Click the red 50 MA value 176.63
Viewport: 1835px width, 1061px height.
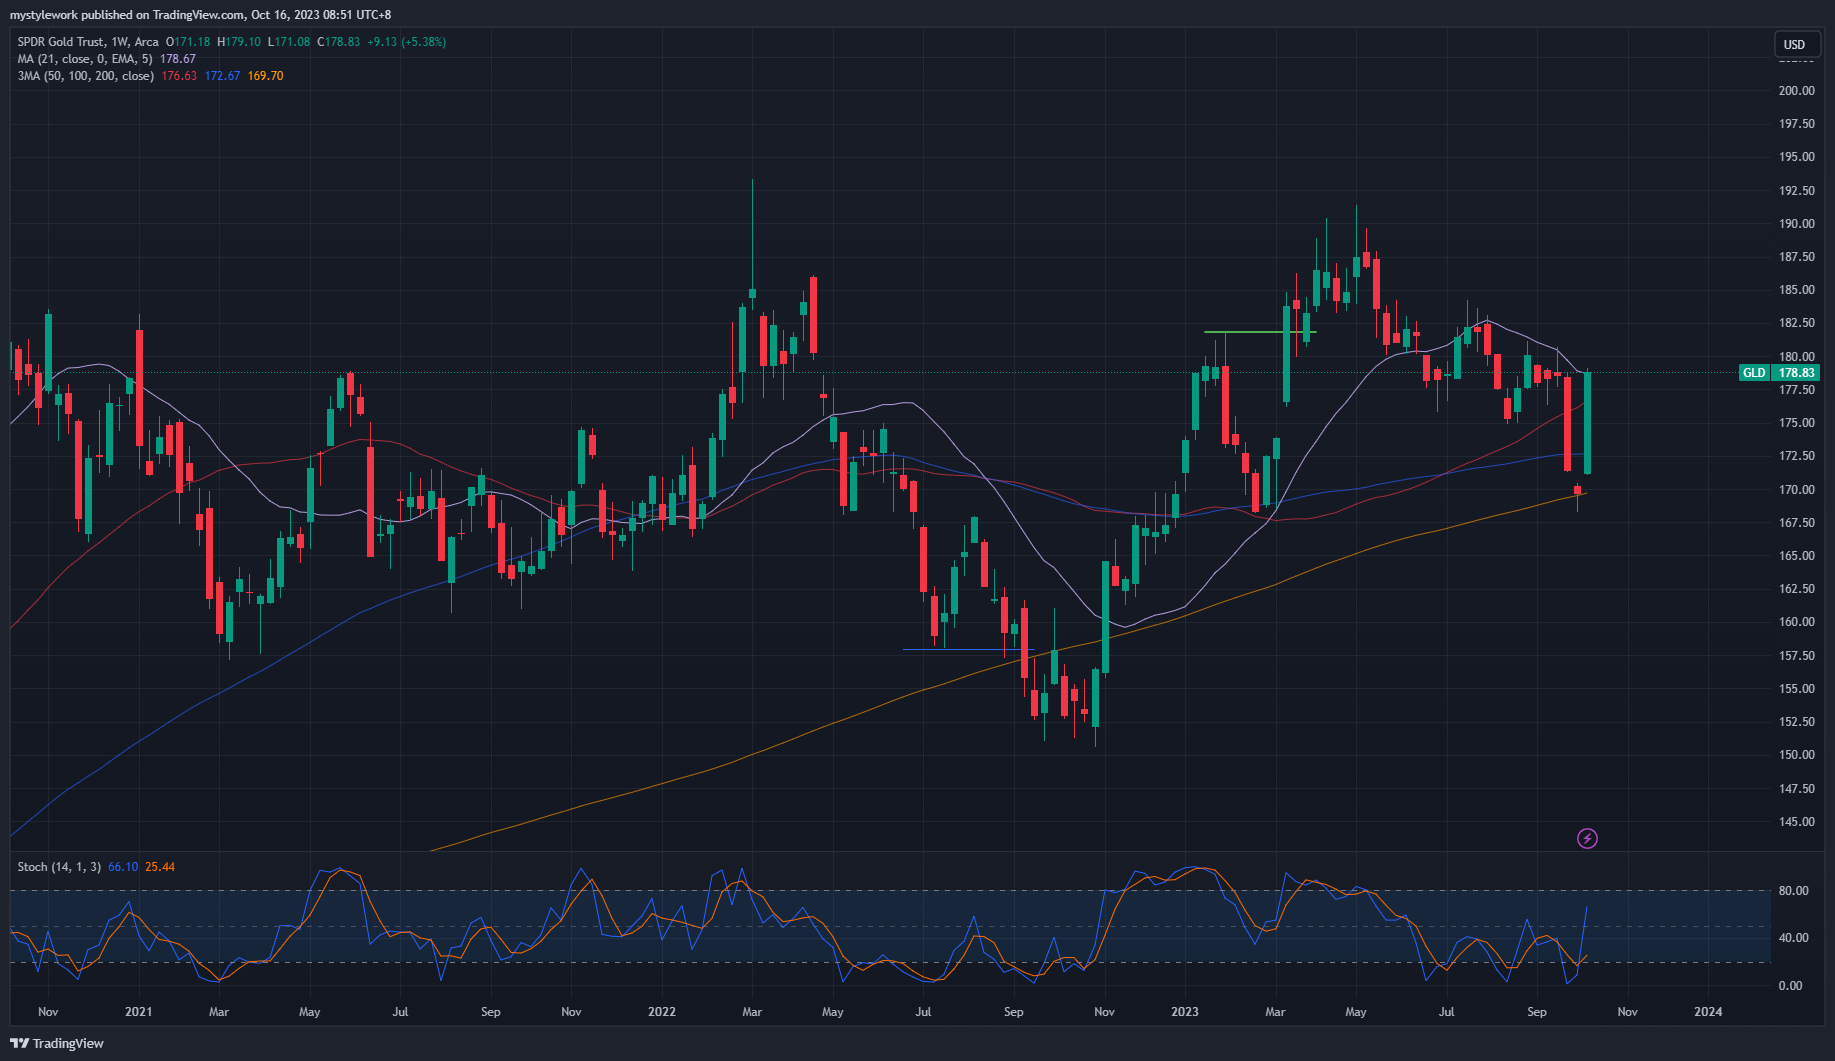[x=179, y=76]
